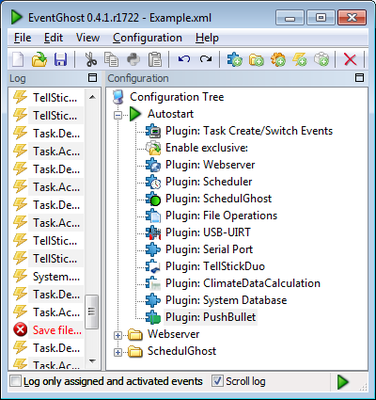Click the Enable exclusive action icon
The height and width of the screenshot is (400, 376).
[x=153, y=148]
